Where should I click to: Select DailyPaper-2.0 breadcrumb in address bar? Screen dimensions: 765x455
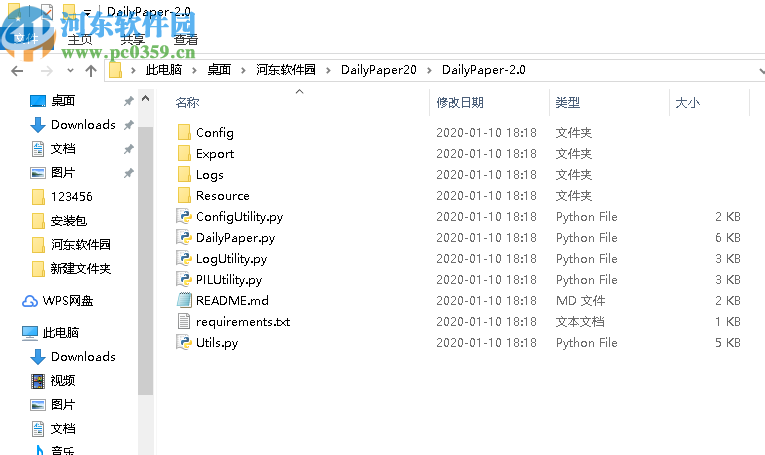coord(483,70)
